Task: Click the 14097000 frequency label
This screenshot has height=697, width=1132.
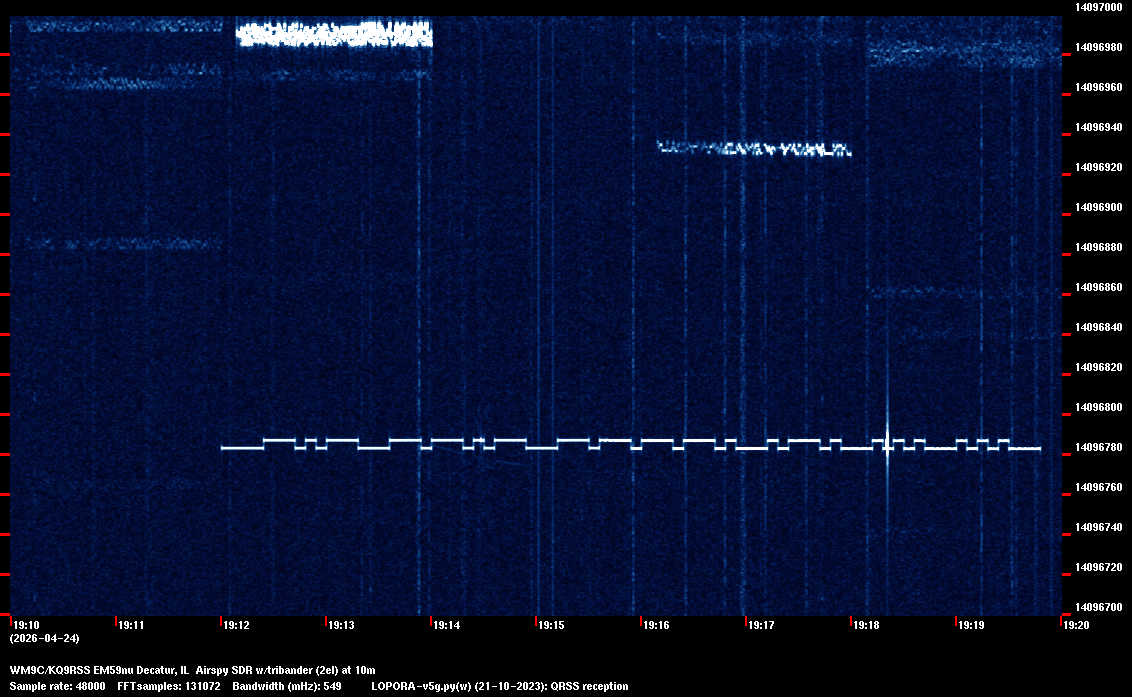Action: point(1098,7)
